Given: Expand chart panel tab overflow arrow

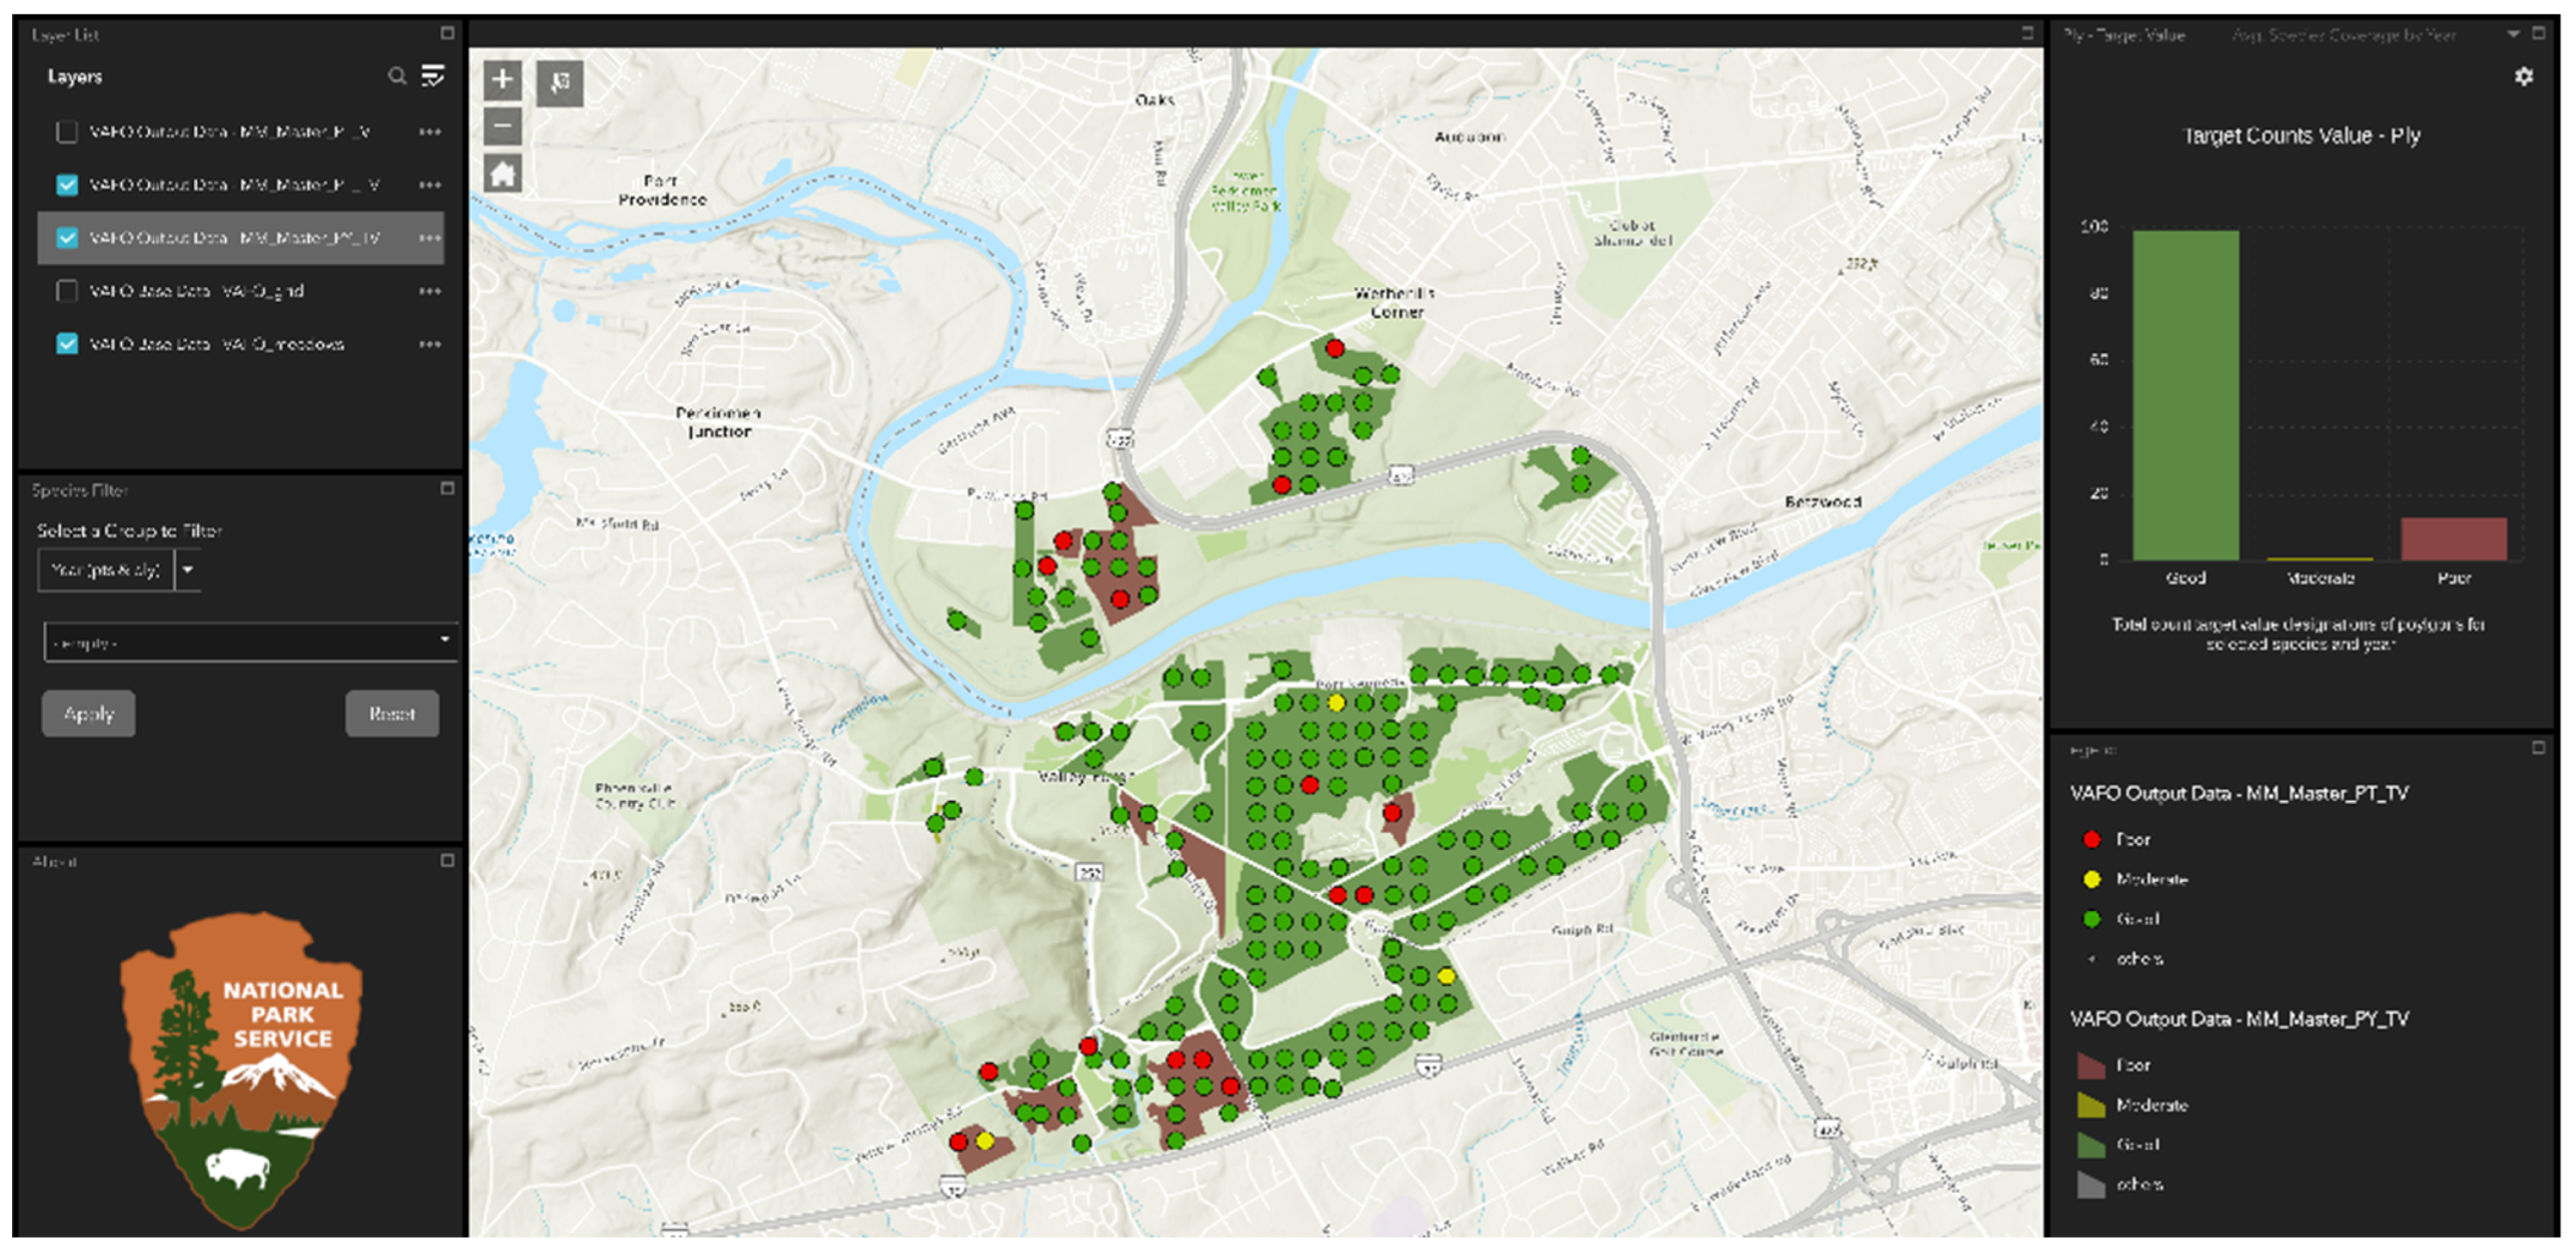Looking at the screenshot, I should 2512,35.
